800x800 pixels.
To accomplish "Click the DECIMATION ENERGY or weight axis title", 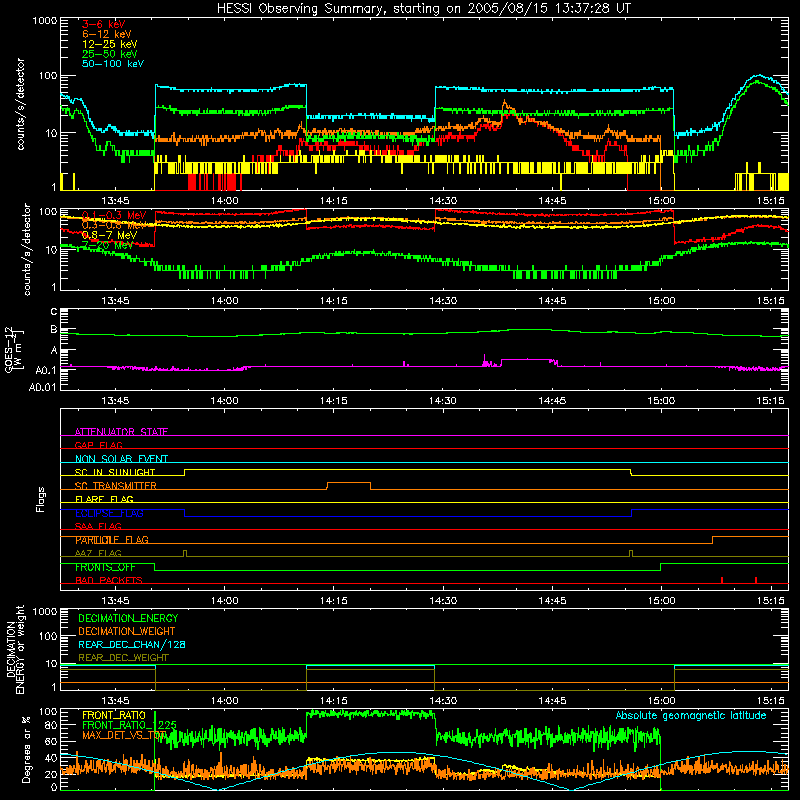I will point(15,649).
